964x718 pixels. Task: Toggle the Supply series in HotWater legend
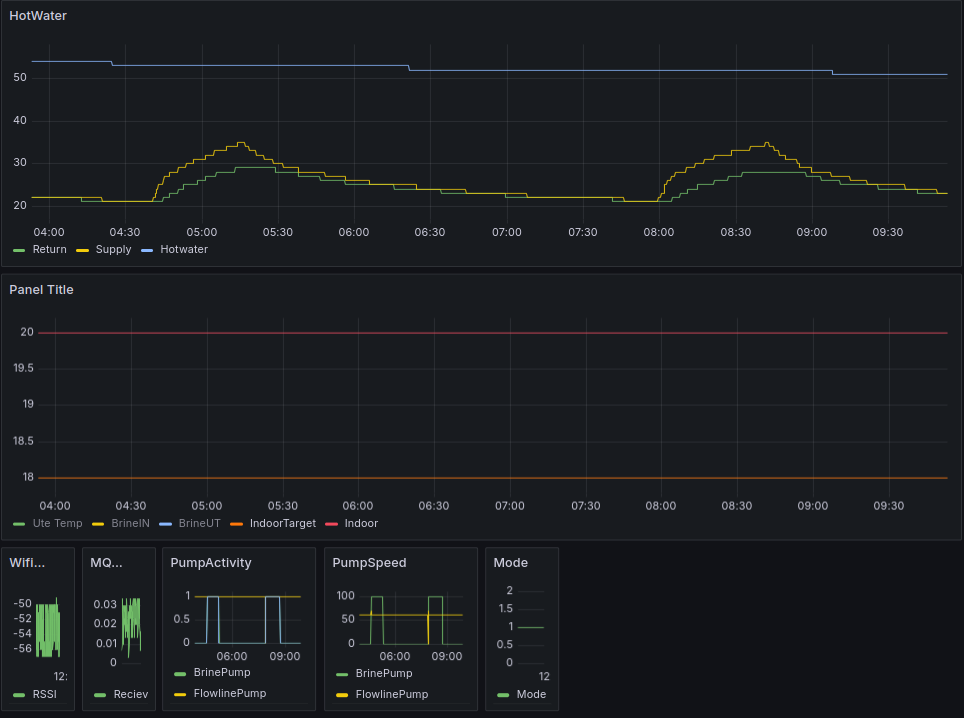pyautogui.click(x=113, y=250)
